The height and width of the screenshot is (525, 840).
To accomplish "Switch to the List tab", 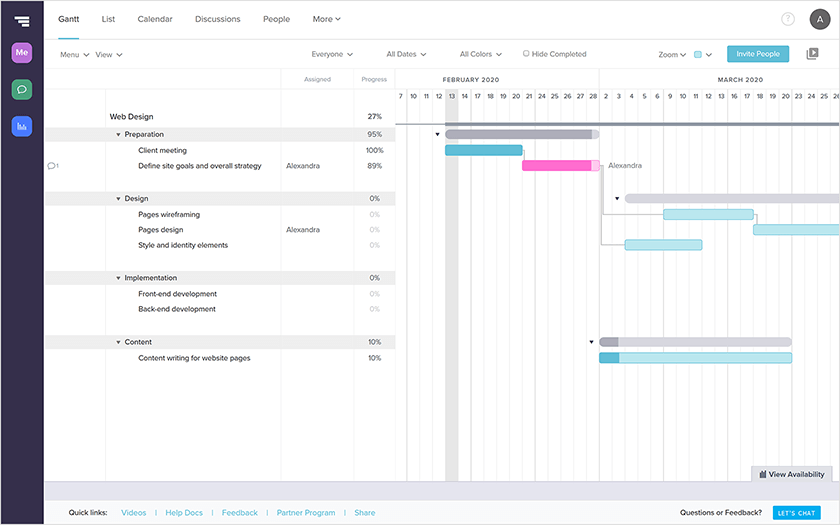I will tap(108, 19).
